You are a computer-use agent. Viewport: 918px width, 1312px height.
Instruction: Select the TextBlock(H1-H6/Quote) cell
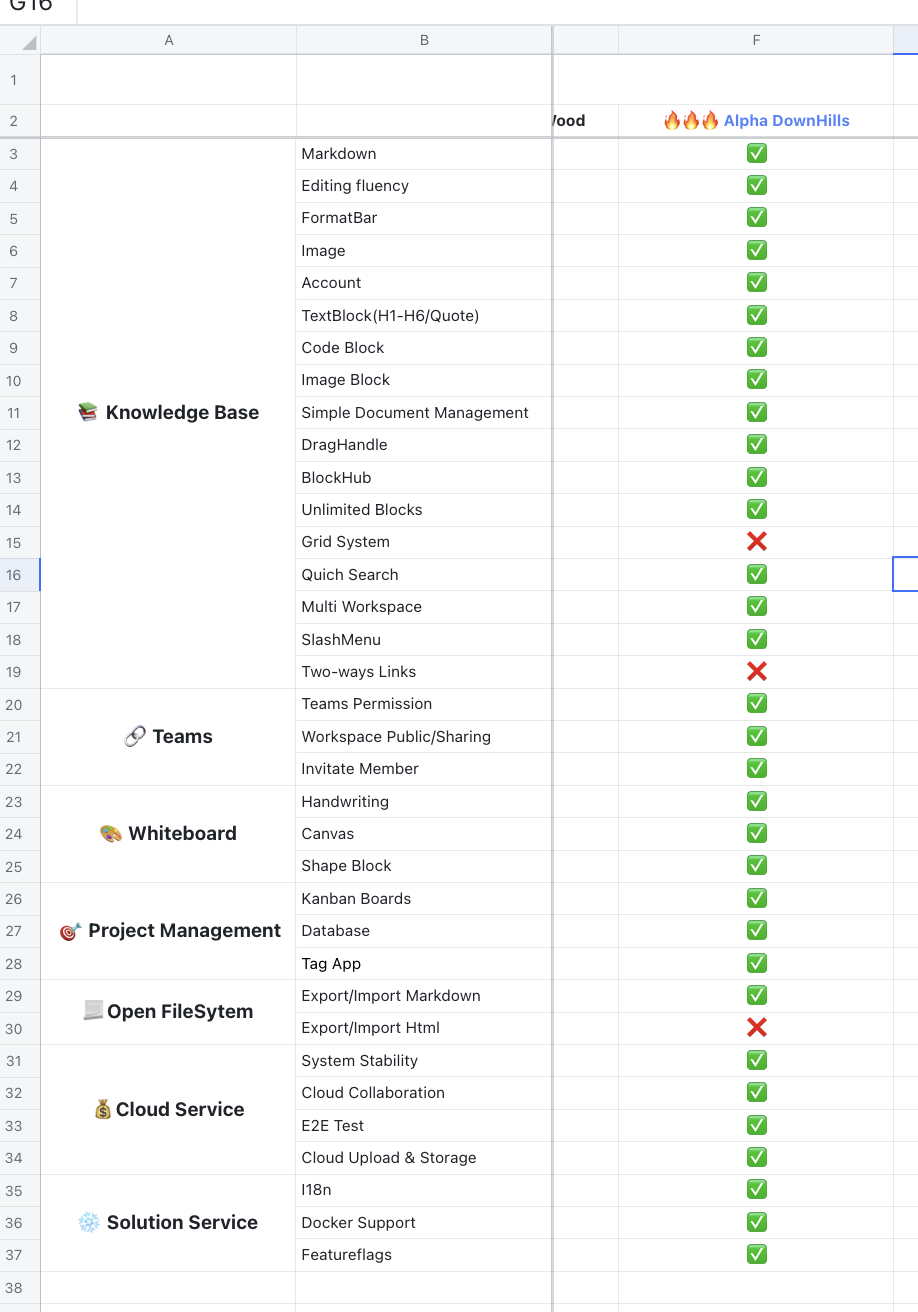point(424,315)
